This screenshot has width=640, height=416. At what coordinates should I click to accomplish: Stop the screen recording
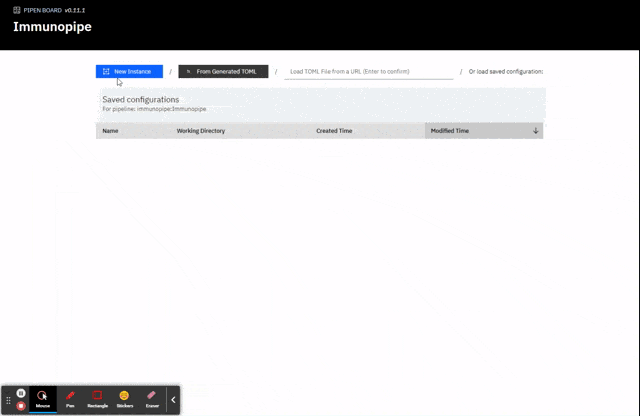coord(21,406)
